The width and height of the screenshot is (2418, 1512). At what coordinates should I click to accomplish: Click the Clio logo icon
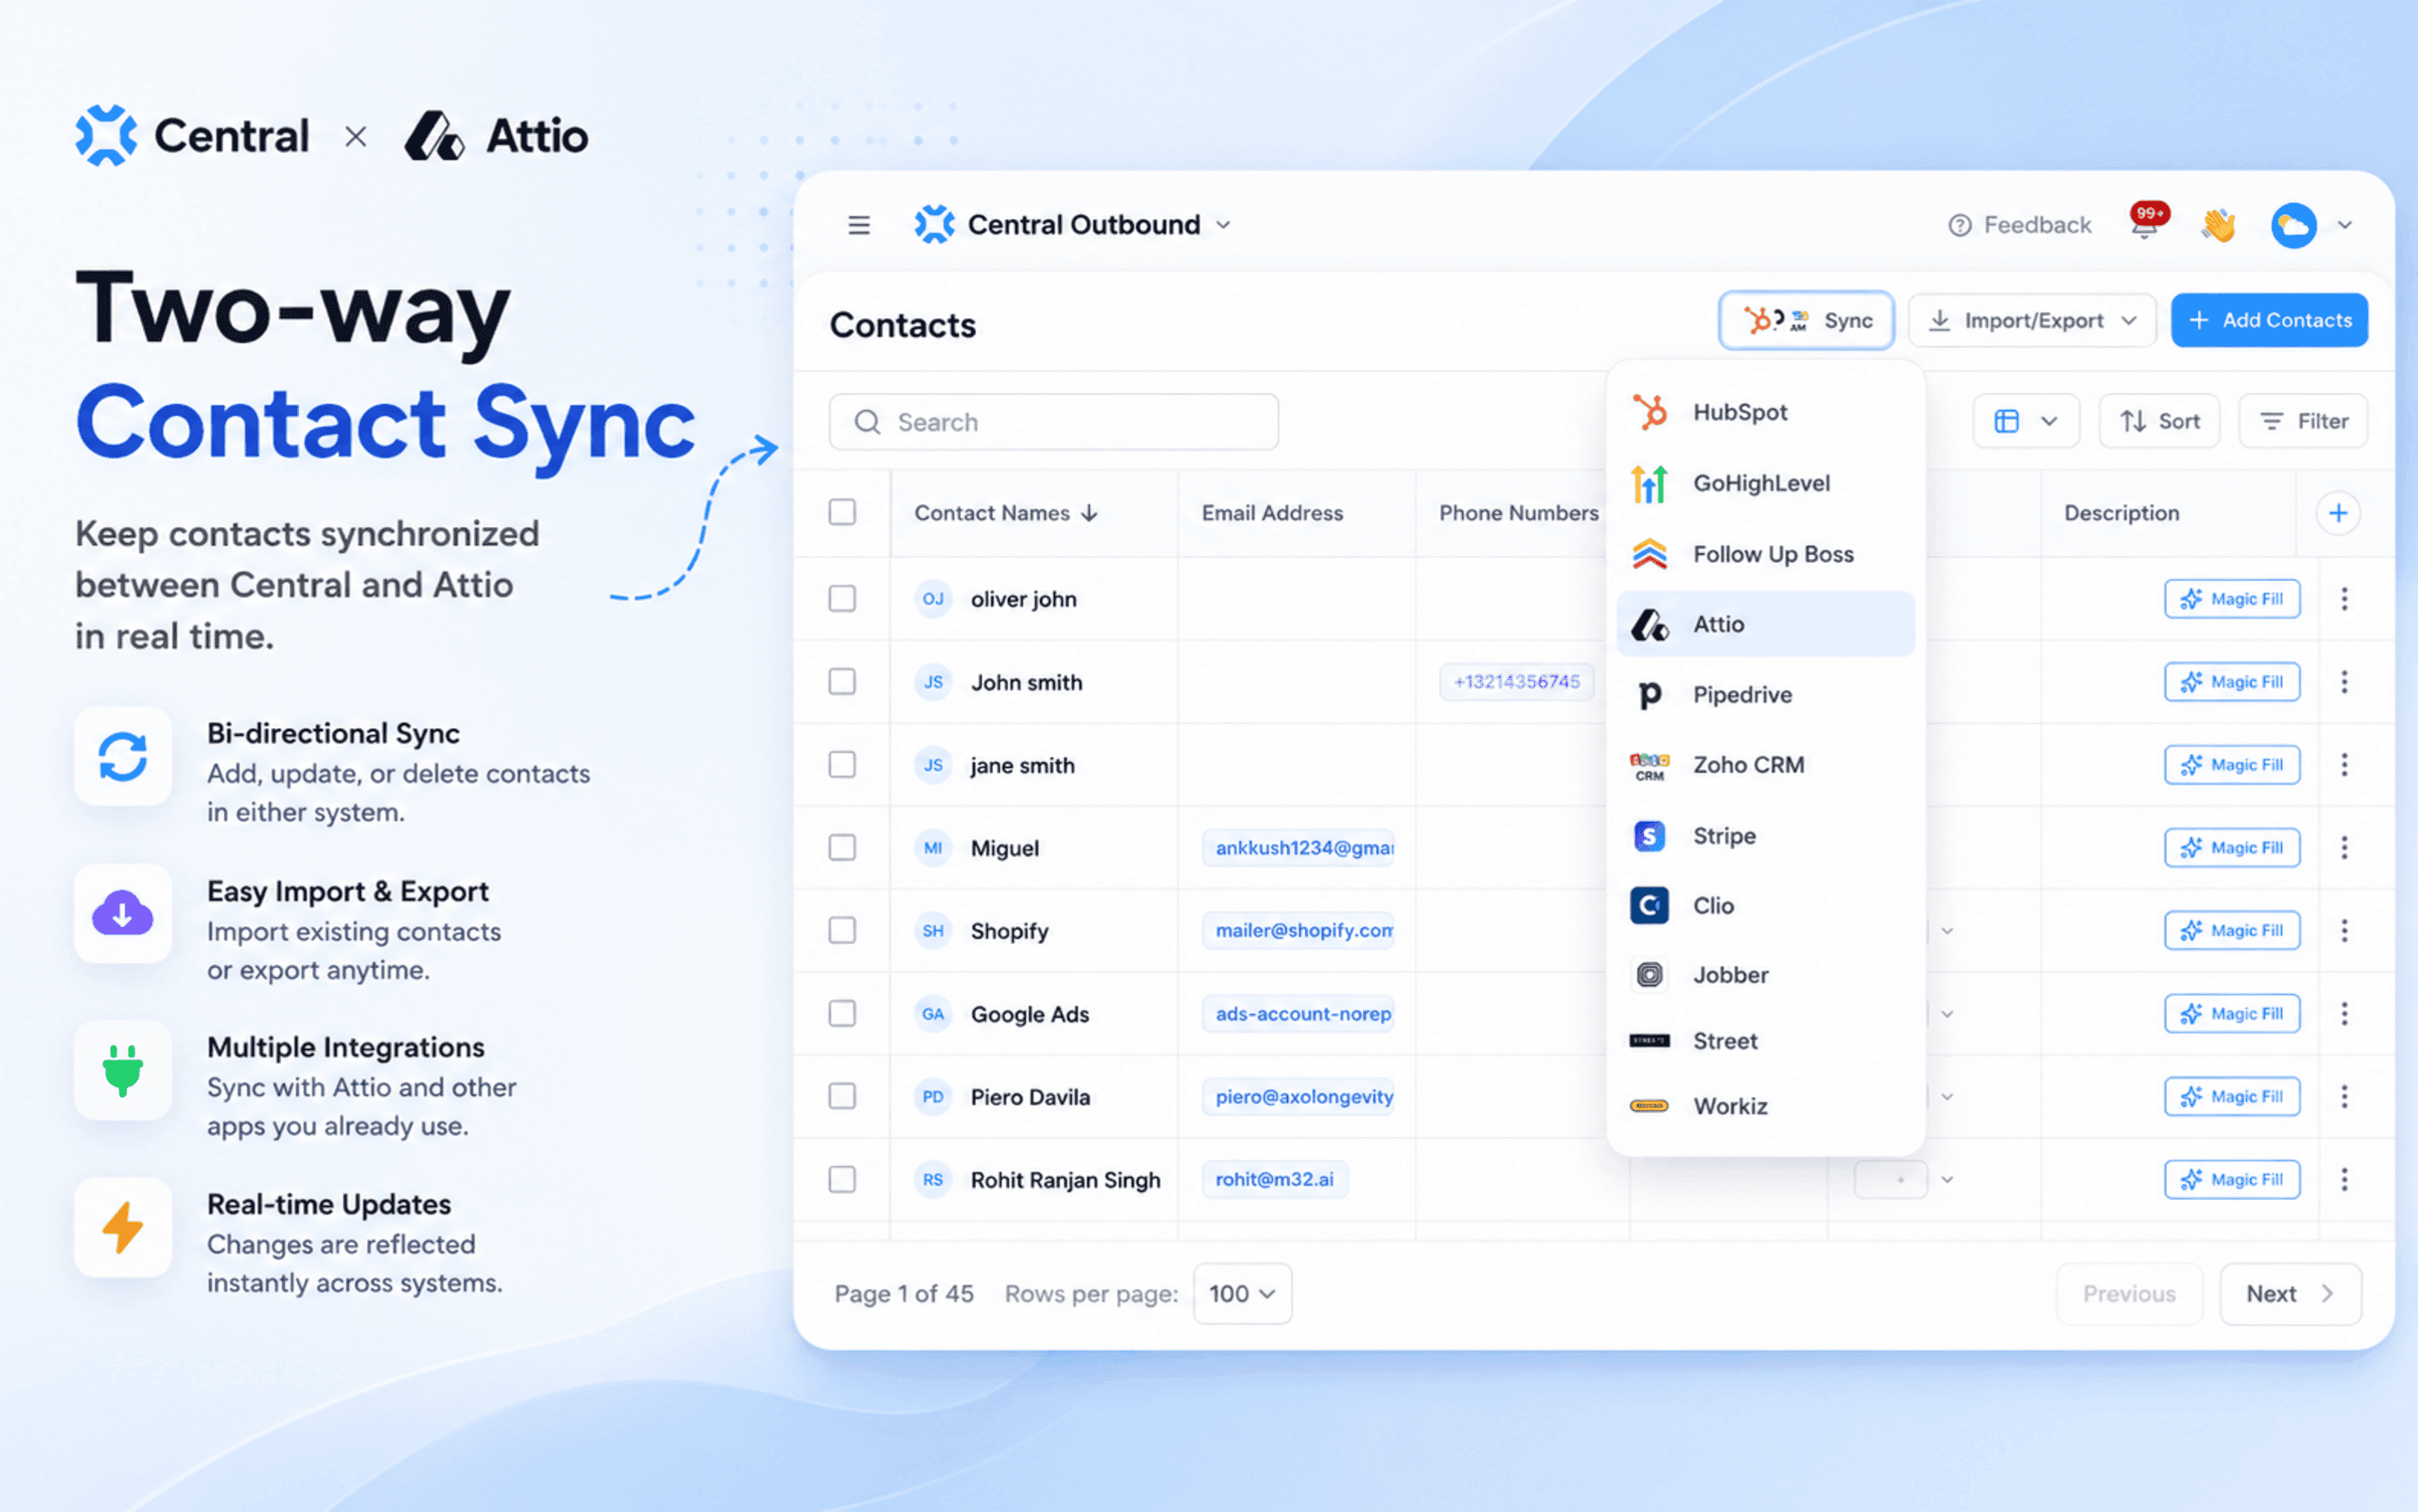(1649, 905)
